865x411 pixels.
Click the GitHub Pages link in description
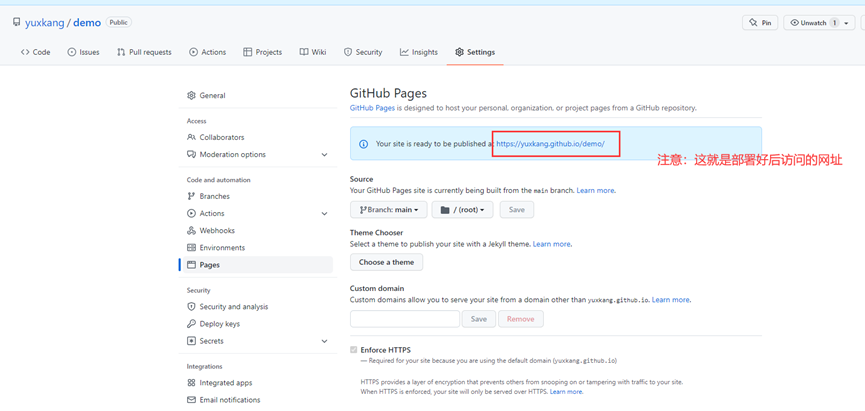(372, 108)
